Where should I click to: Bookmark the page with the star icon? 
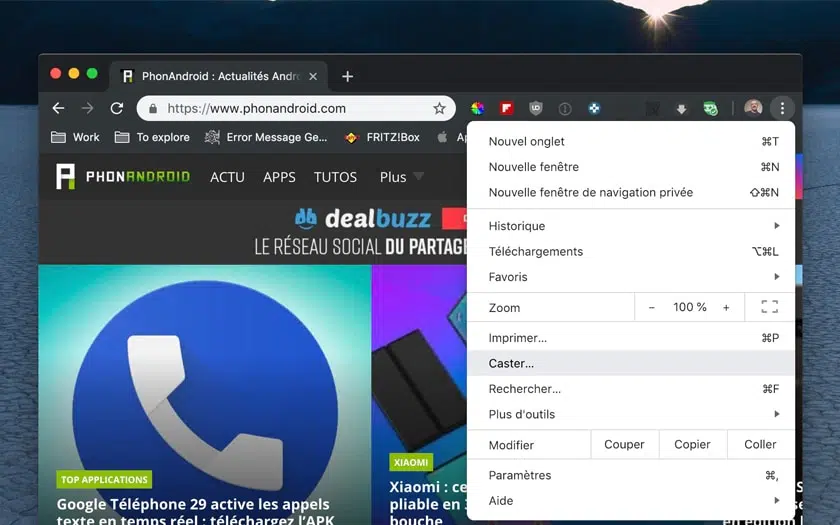pyautogui.click(x=439, y=108)
